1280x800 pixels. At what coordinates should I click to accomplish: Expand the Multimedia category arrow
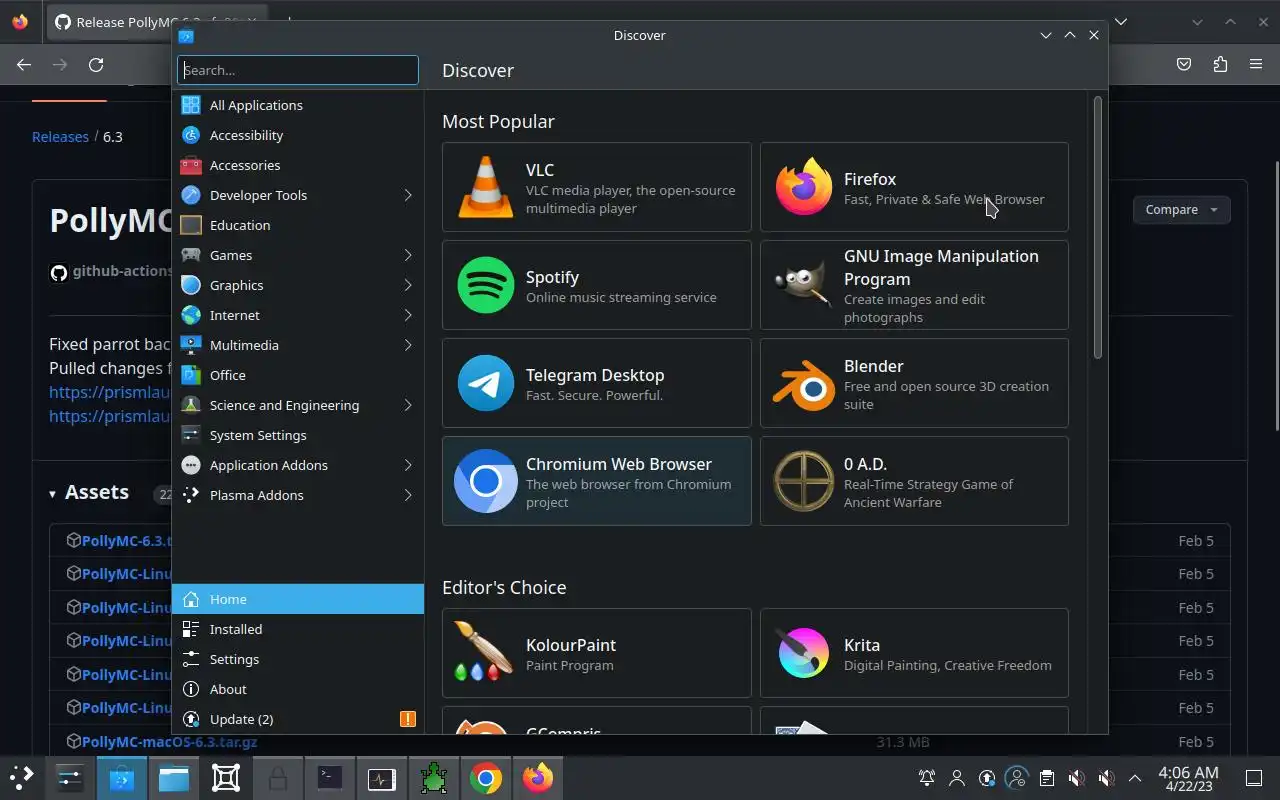tap(408, 345)
